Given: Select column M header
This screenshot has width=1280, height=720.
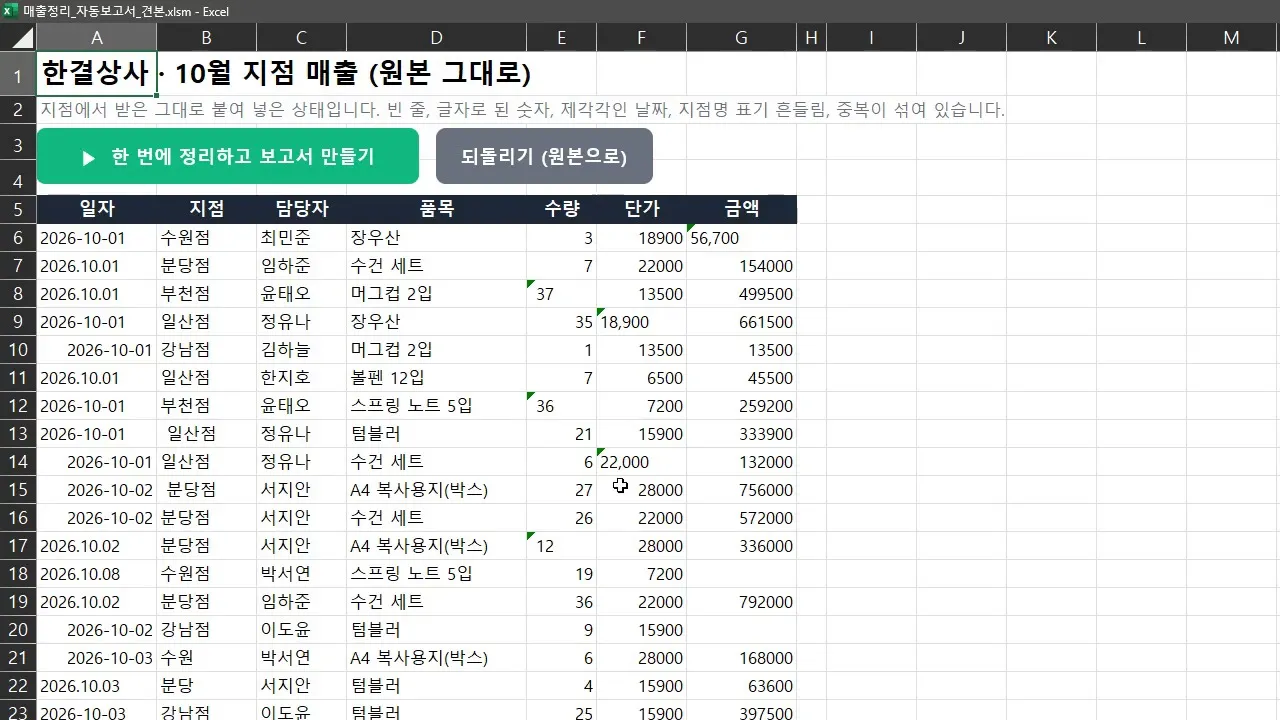Looking at the screenshot, I should click(x=1231, y=38).
